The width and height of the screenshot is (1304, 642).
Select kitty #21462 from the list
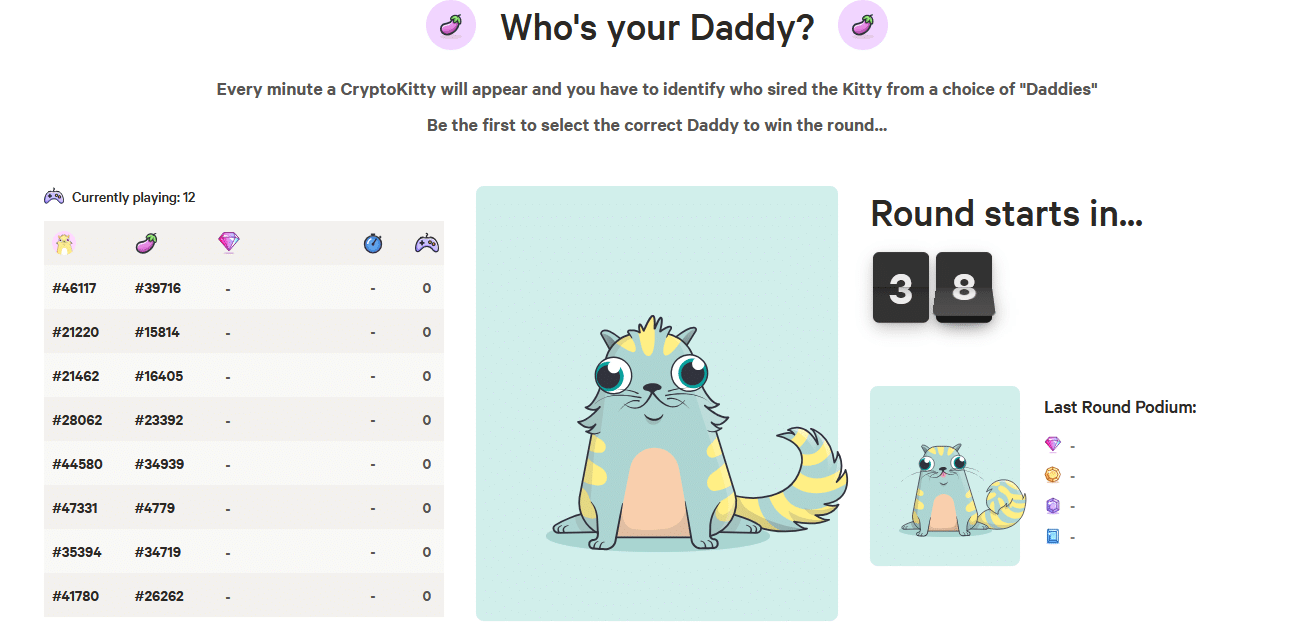point(75,376)
